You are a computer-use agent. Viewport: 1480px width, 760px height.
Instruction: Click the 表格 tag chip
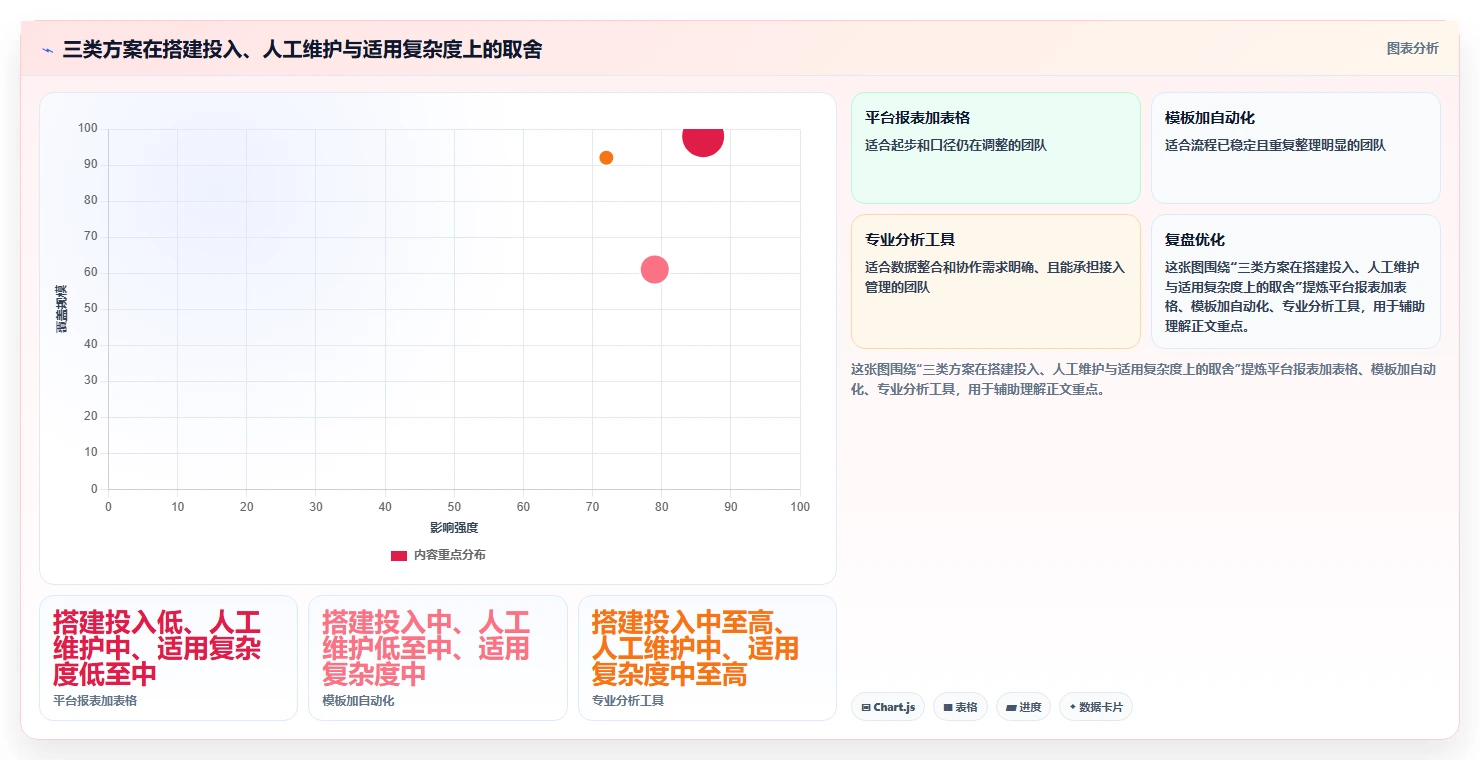[x=960, y=707]
